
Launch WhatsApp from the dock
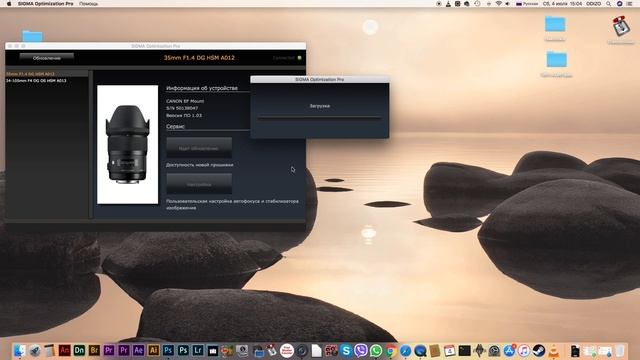pyautogui.click(x=376, y=350)
